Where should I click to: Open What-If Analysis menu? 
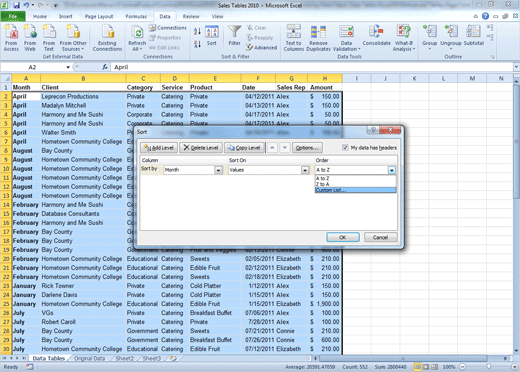404,38
